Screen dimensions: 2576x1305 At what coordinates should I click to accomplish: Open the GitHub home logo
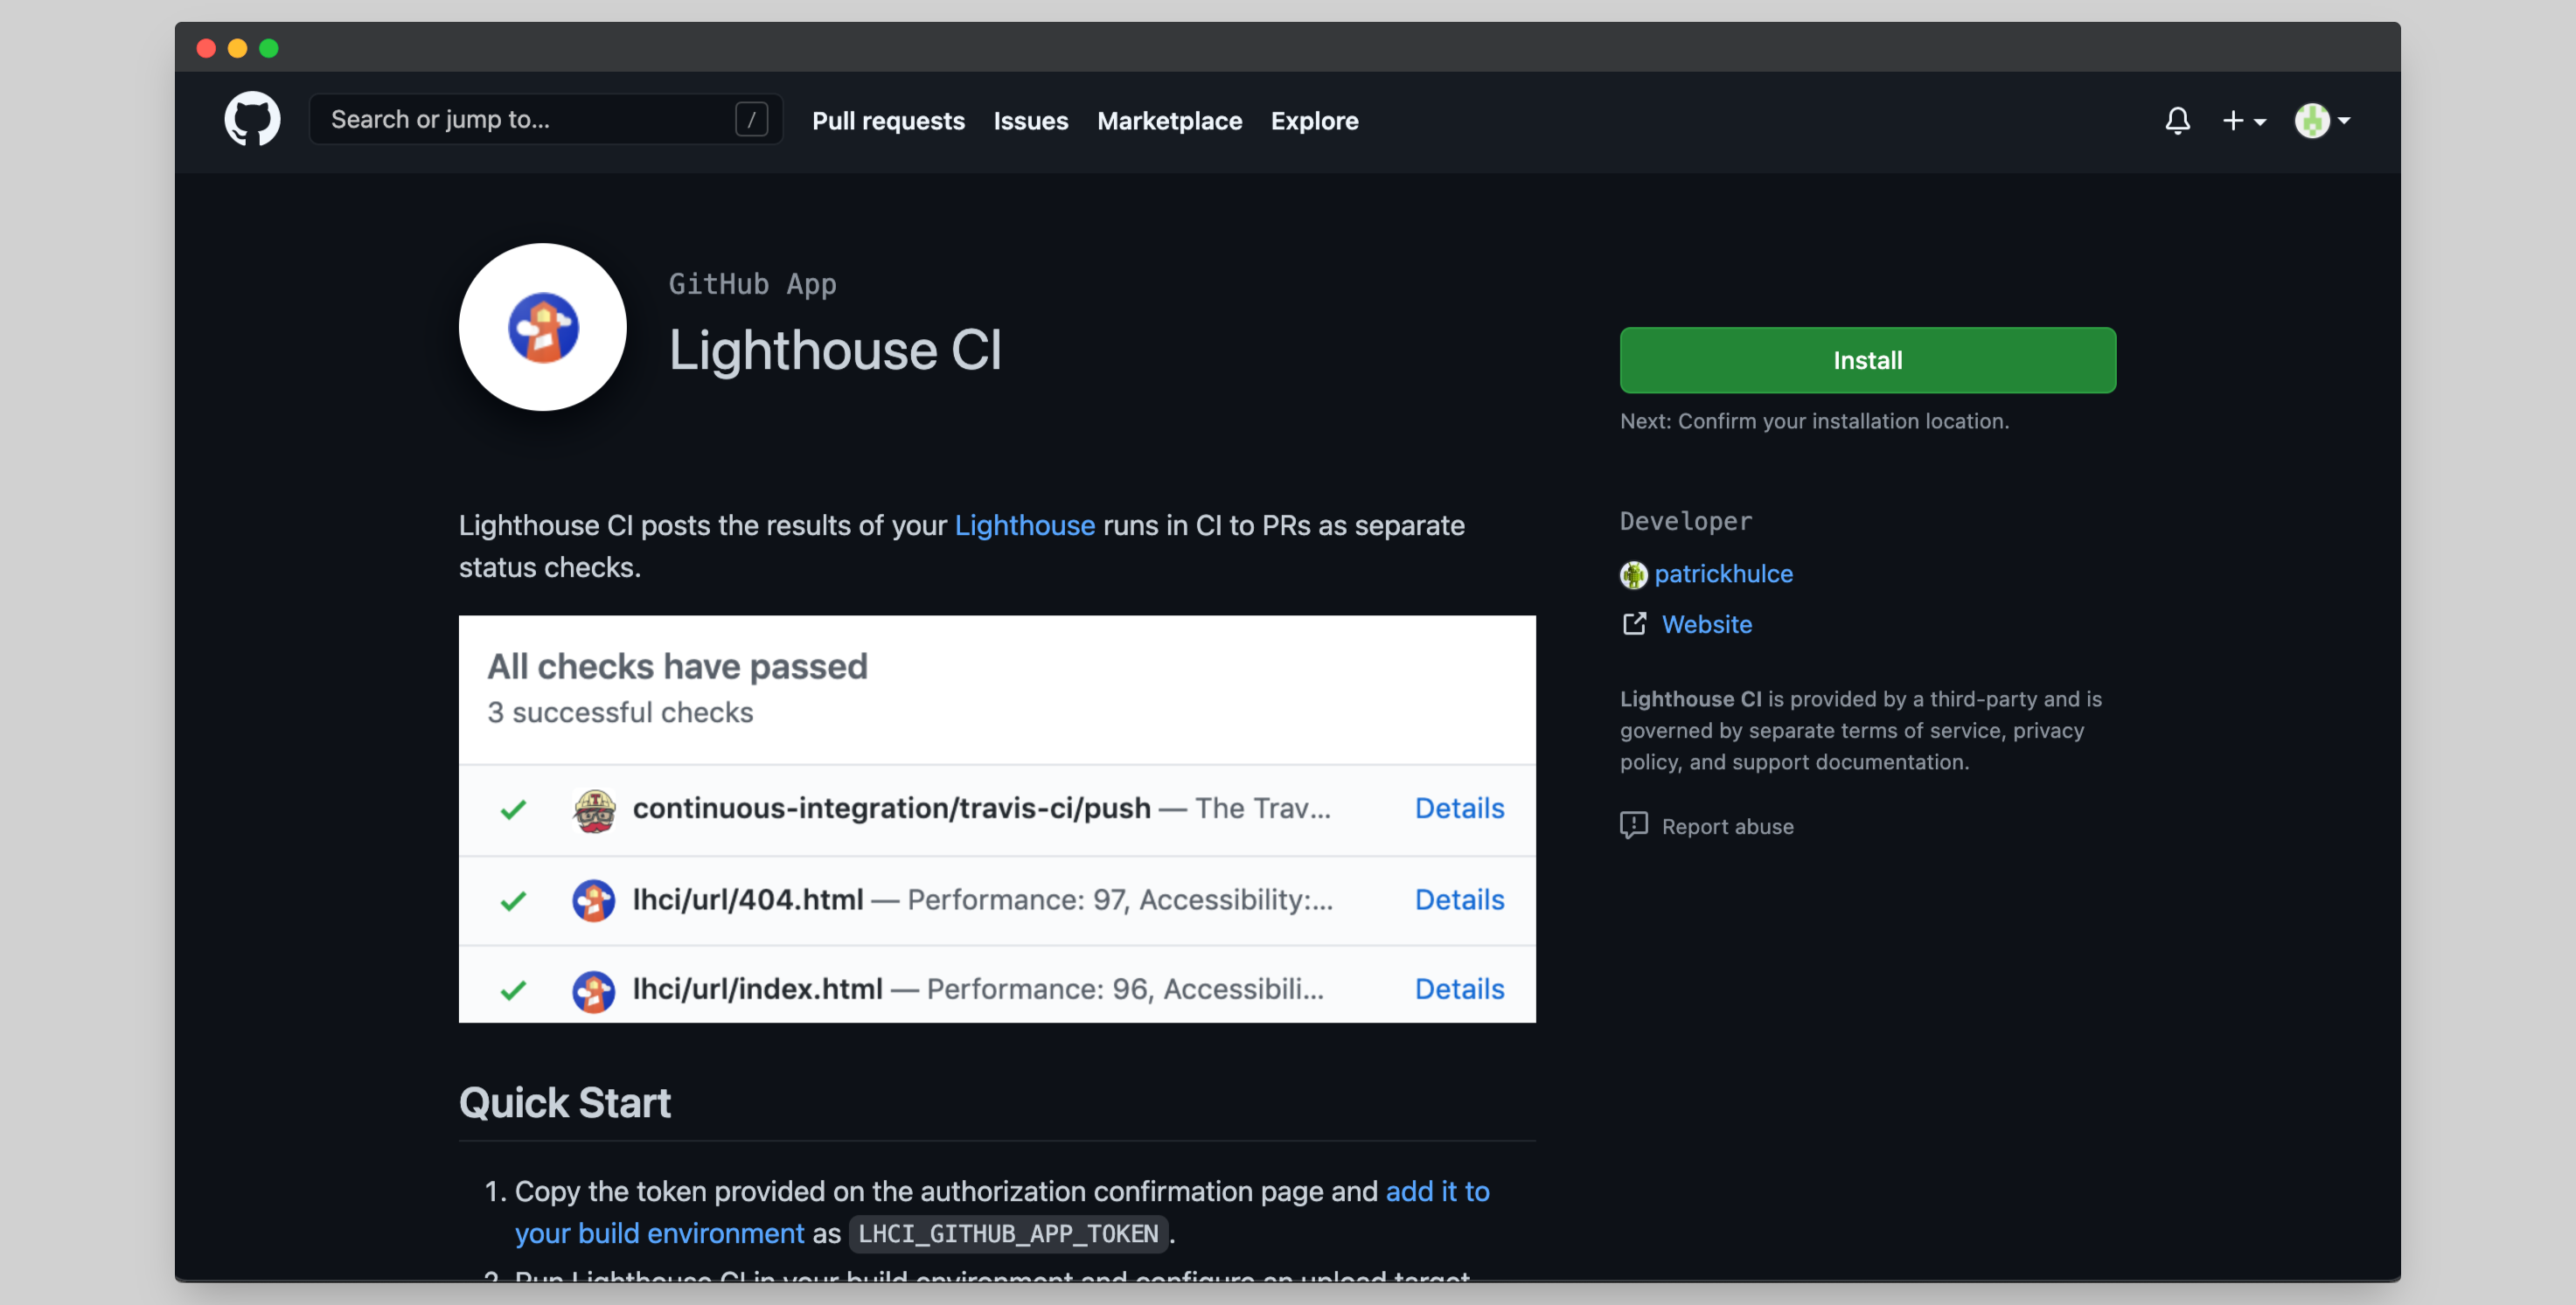coord(252,120)
